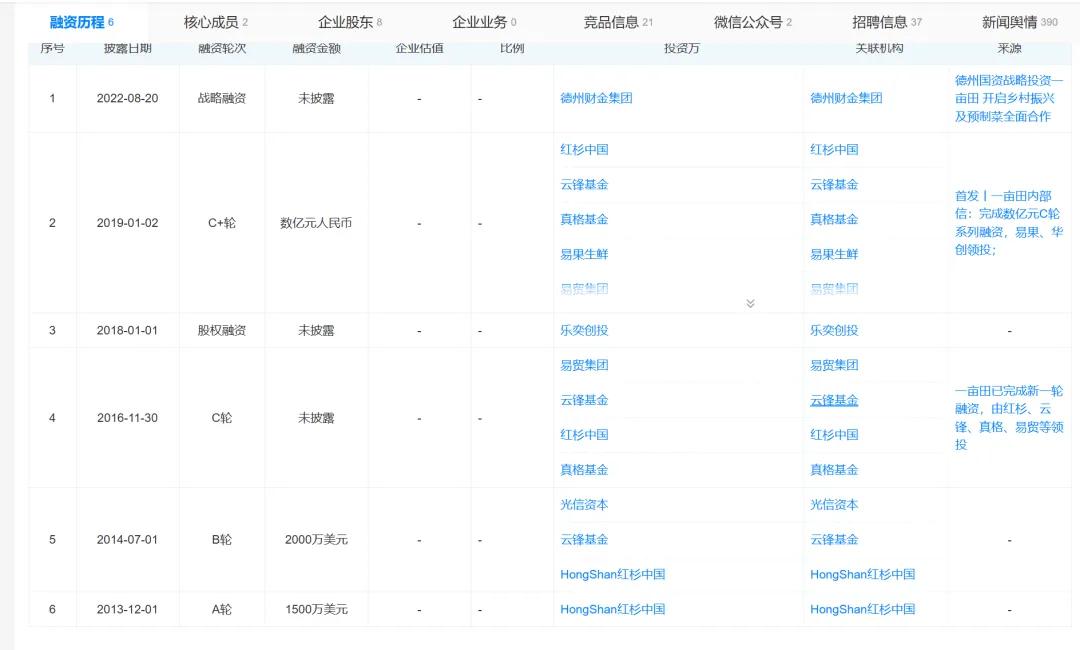1080x650 pixels.
Task: Click 乐奕创投 in the investor column
Action: 584,331
